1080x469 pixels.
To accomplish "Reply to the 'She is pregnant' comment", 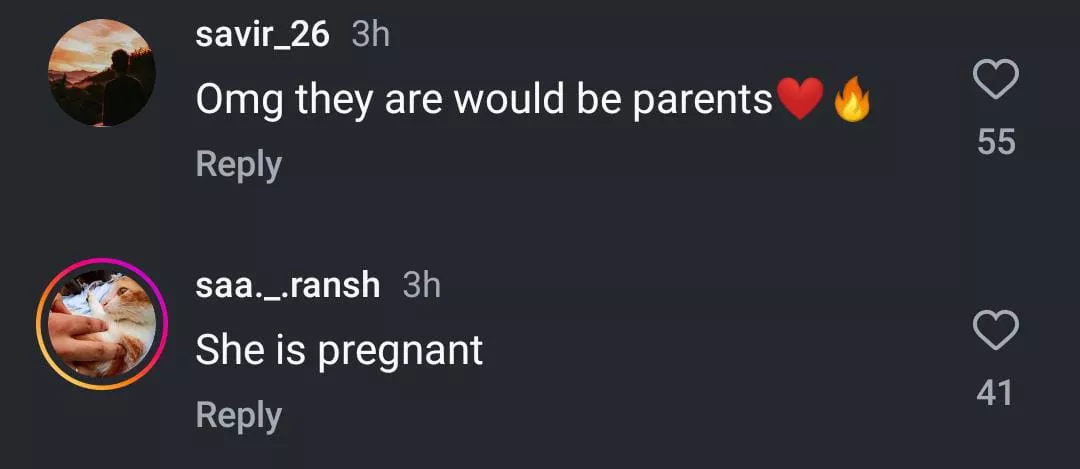I will click(x=238, y=415).
